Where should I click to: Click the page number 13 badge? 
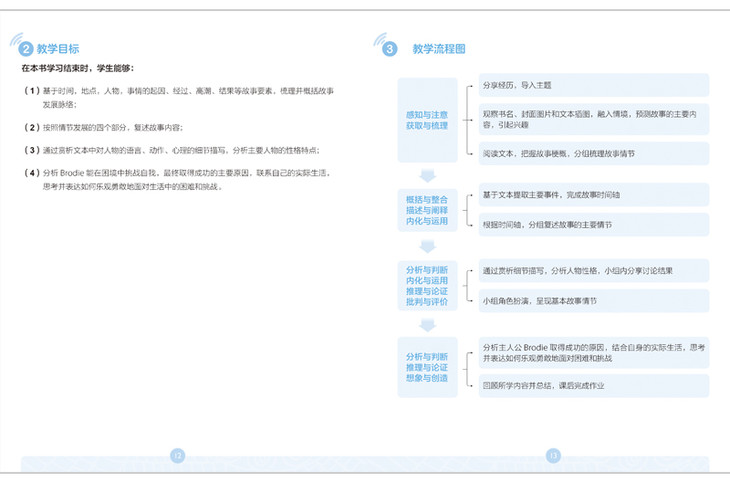pos(552,456)
